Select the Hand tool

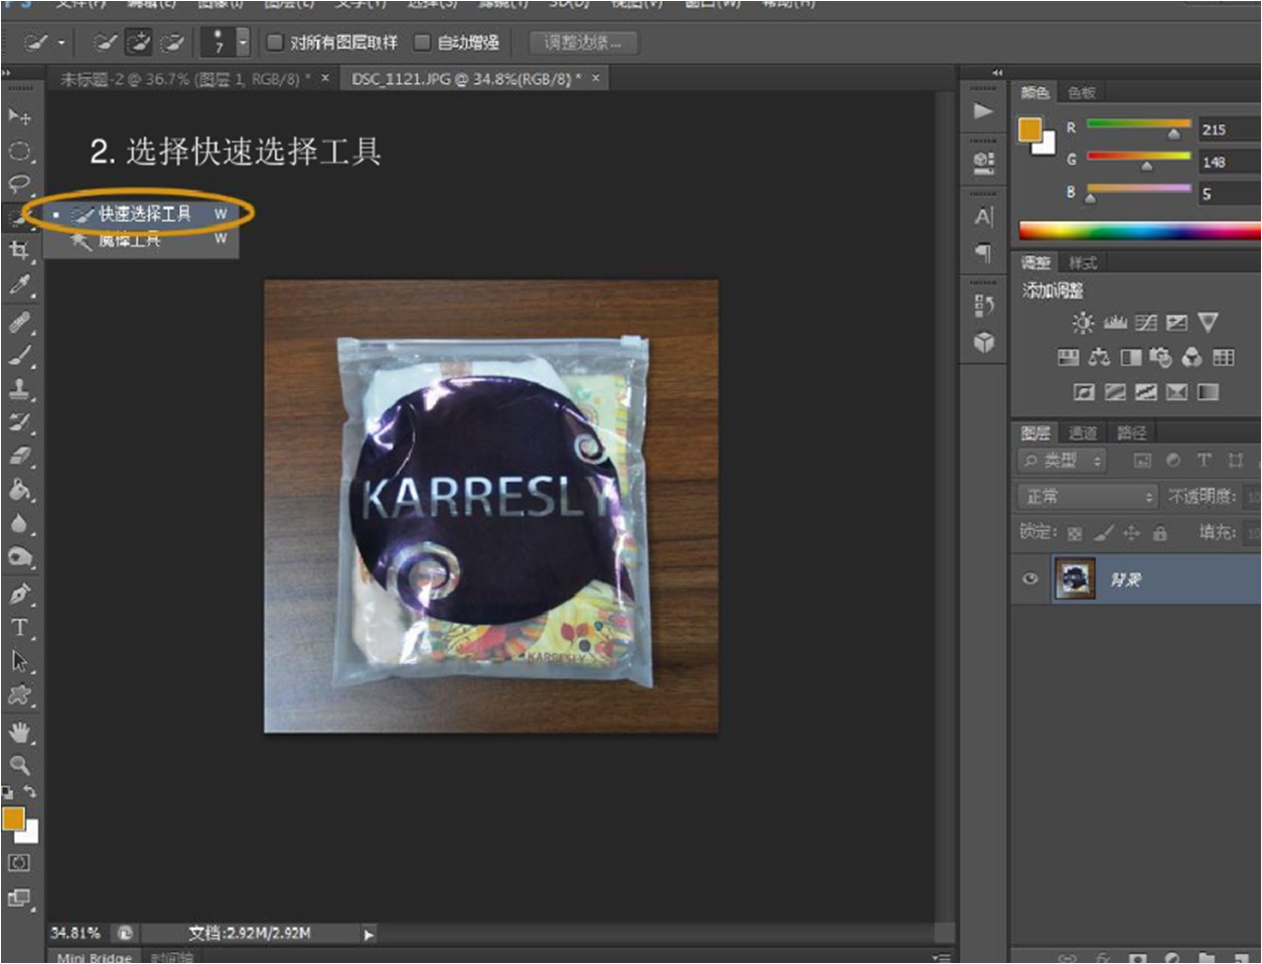(19, 732)
